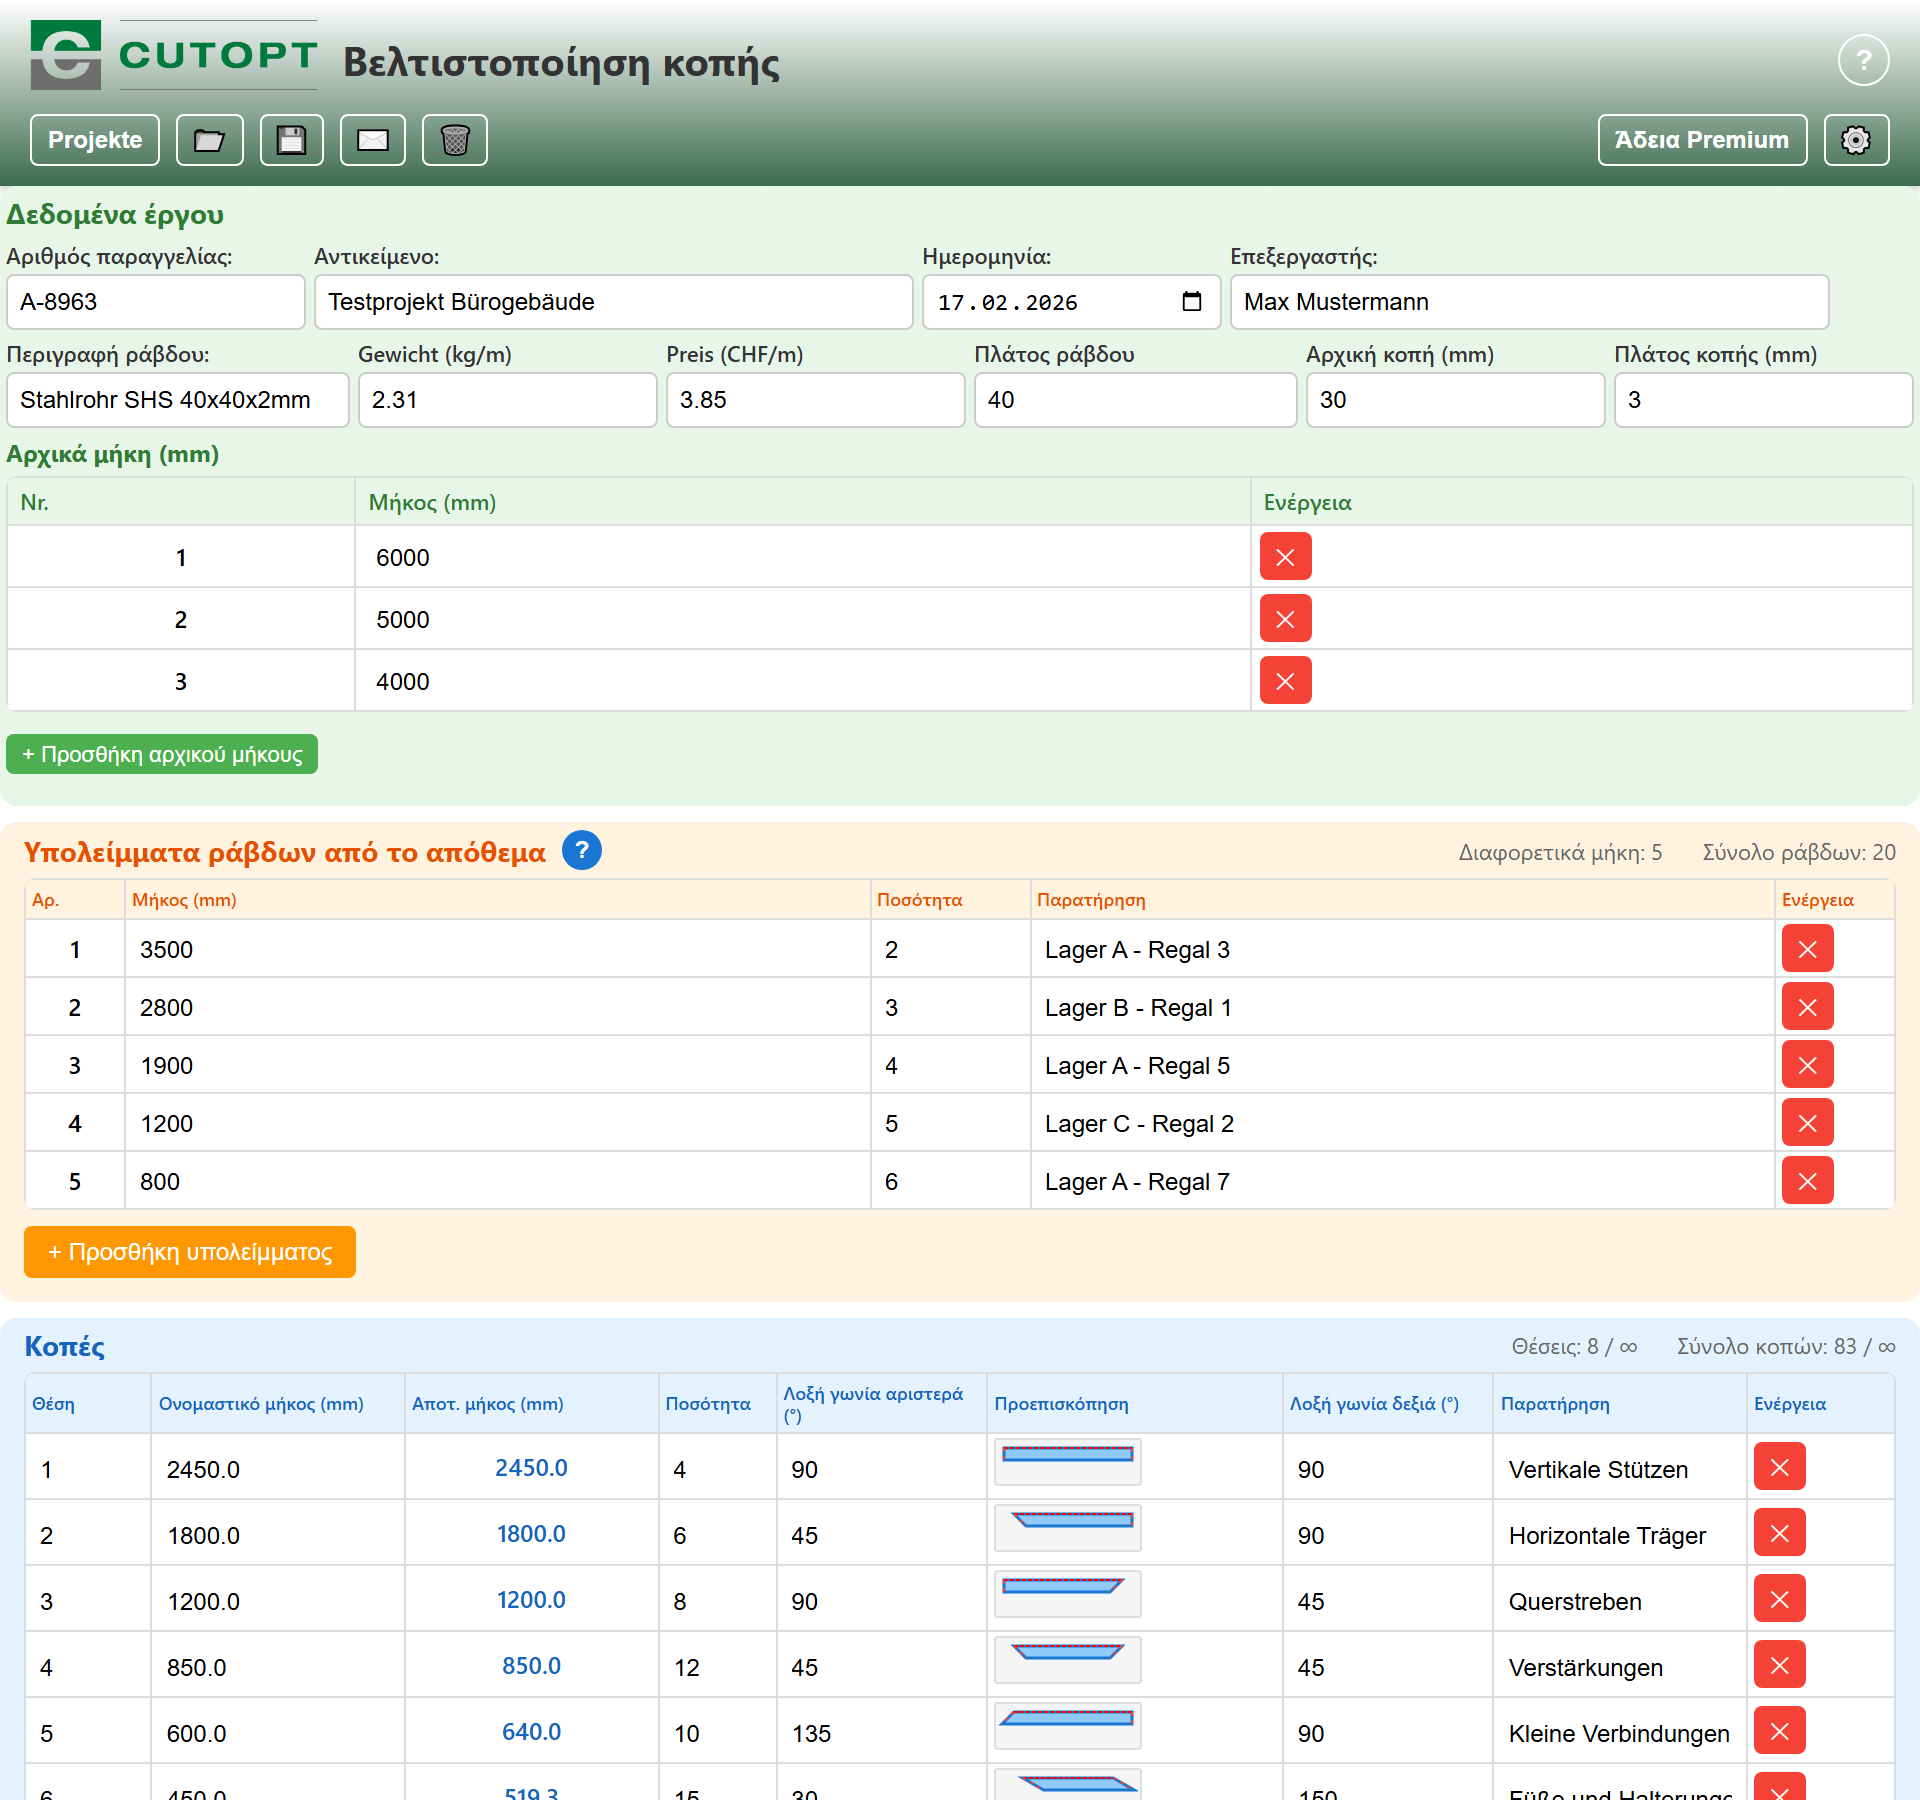The width and height of the screenshot is (1920, 1800).
Task: Click the cut width field with 3
Action: coord(1764,400)
